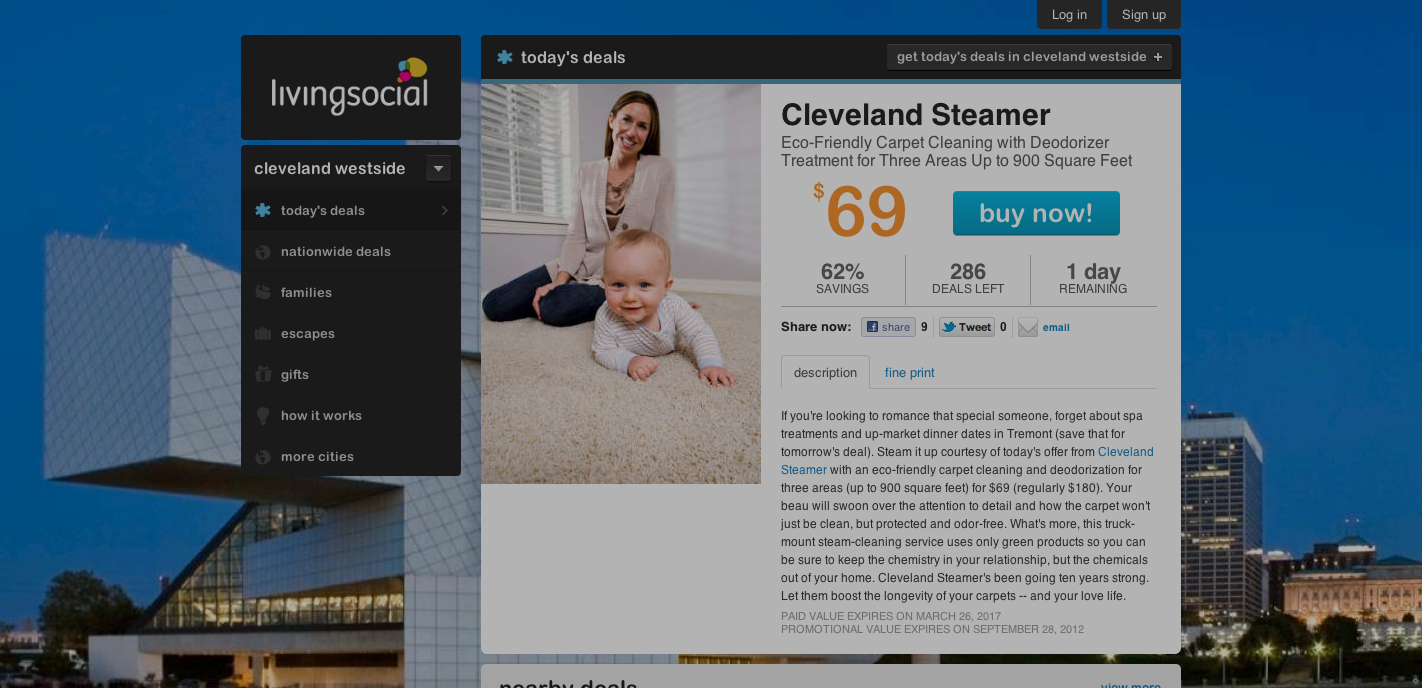Click the more cities globe icon
The image size is (1422, 688).
pyautogui.click(x=263, y=457)
